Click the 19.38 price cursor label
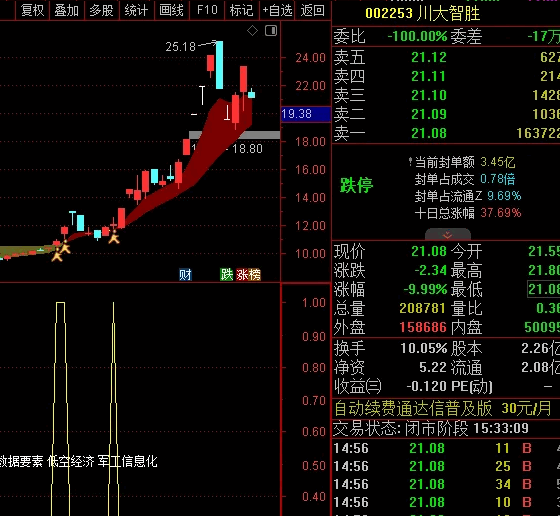 click(x=306, y=114)
